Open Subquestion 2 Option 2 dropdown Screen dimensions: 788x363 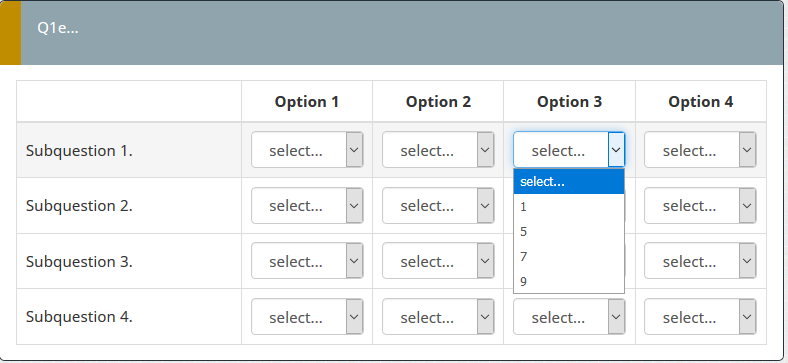pos(438,206)
